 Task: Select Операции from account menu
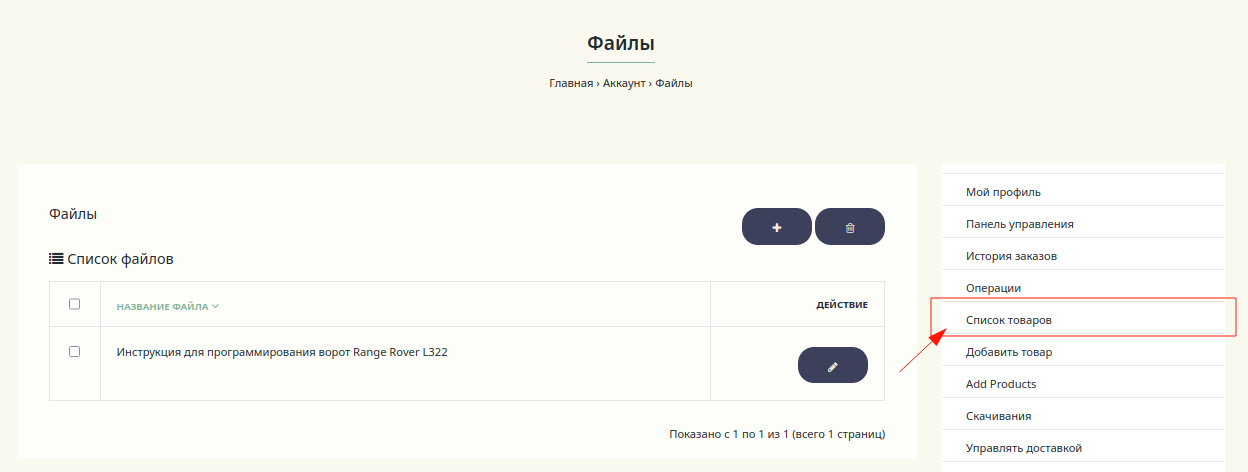[x=993, y=288]
